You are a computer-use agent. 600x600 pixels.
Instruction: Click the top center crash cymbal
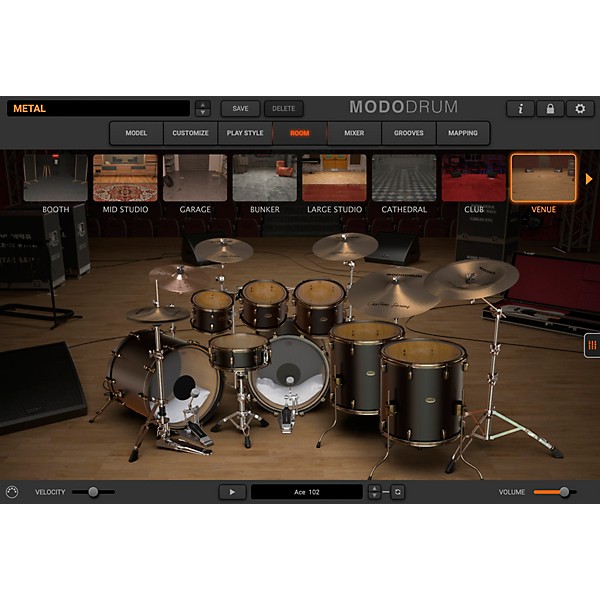pos(345,246)
